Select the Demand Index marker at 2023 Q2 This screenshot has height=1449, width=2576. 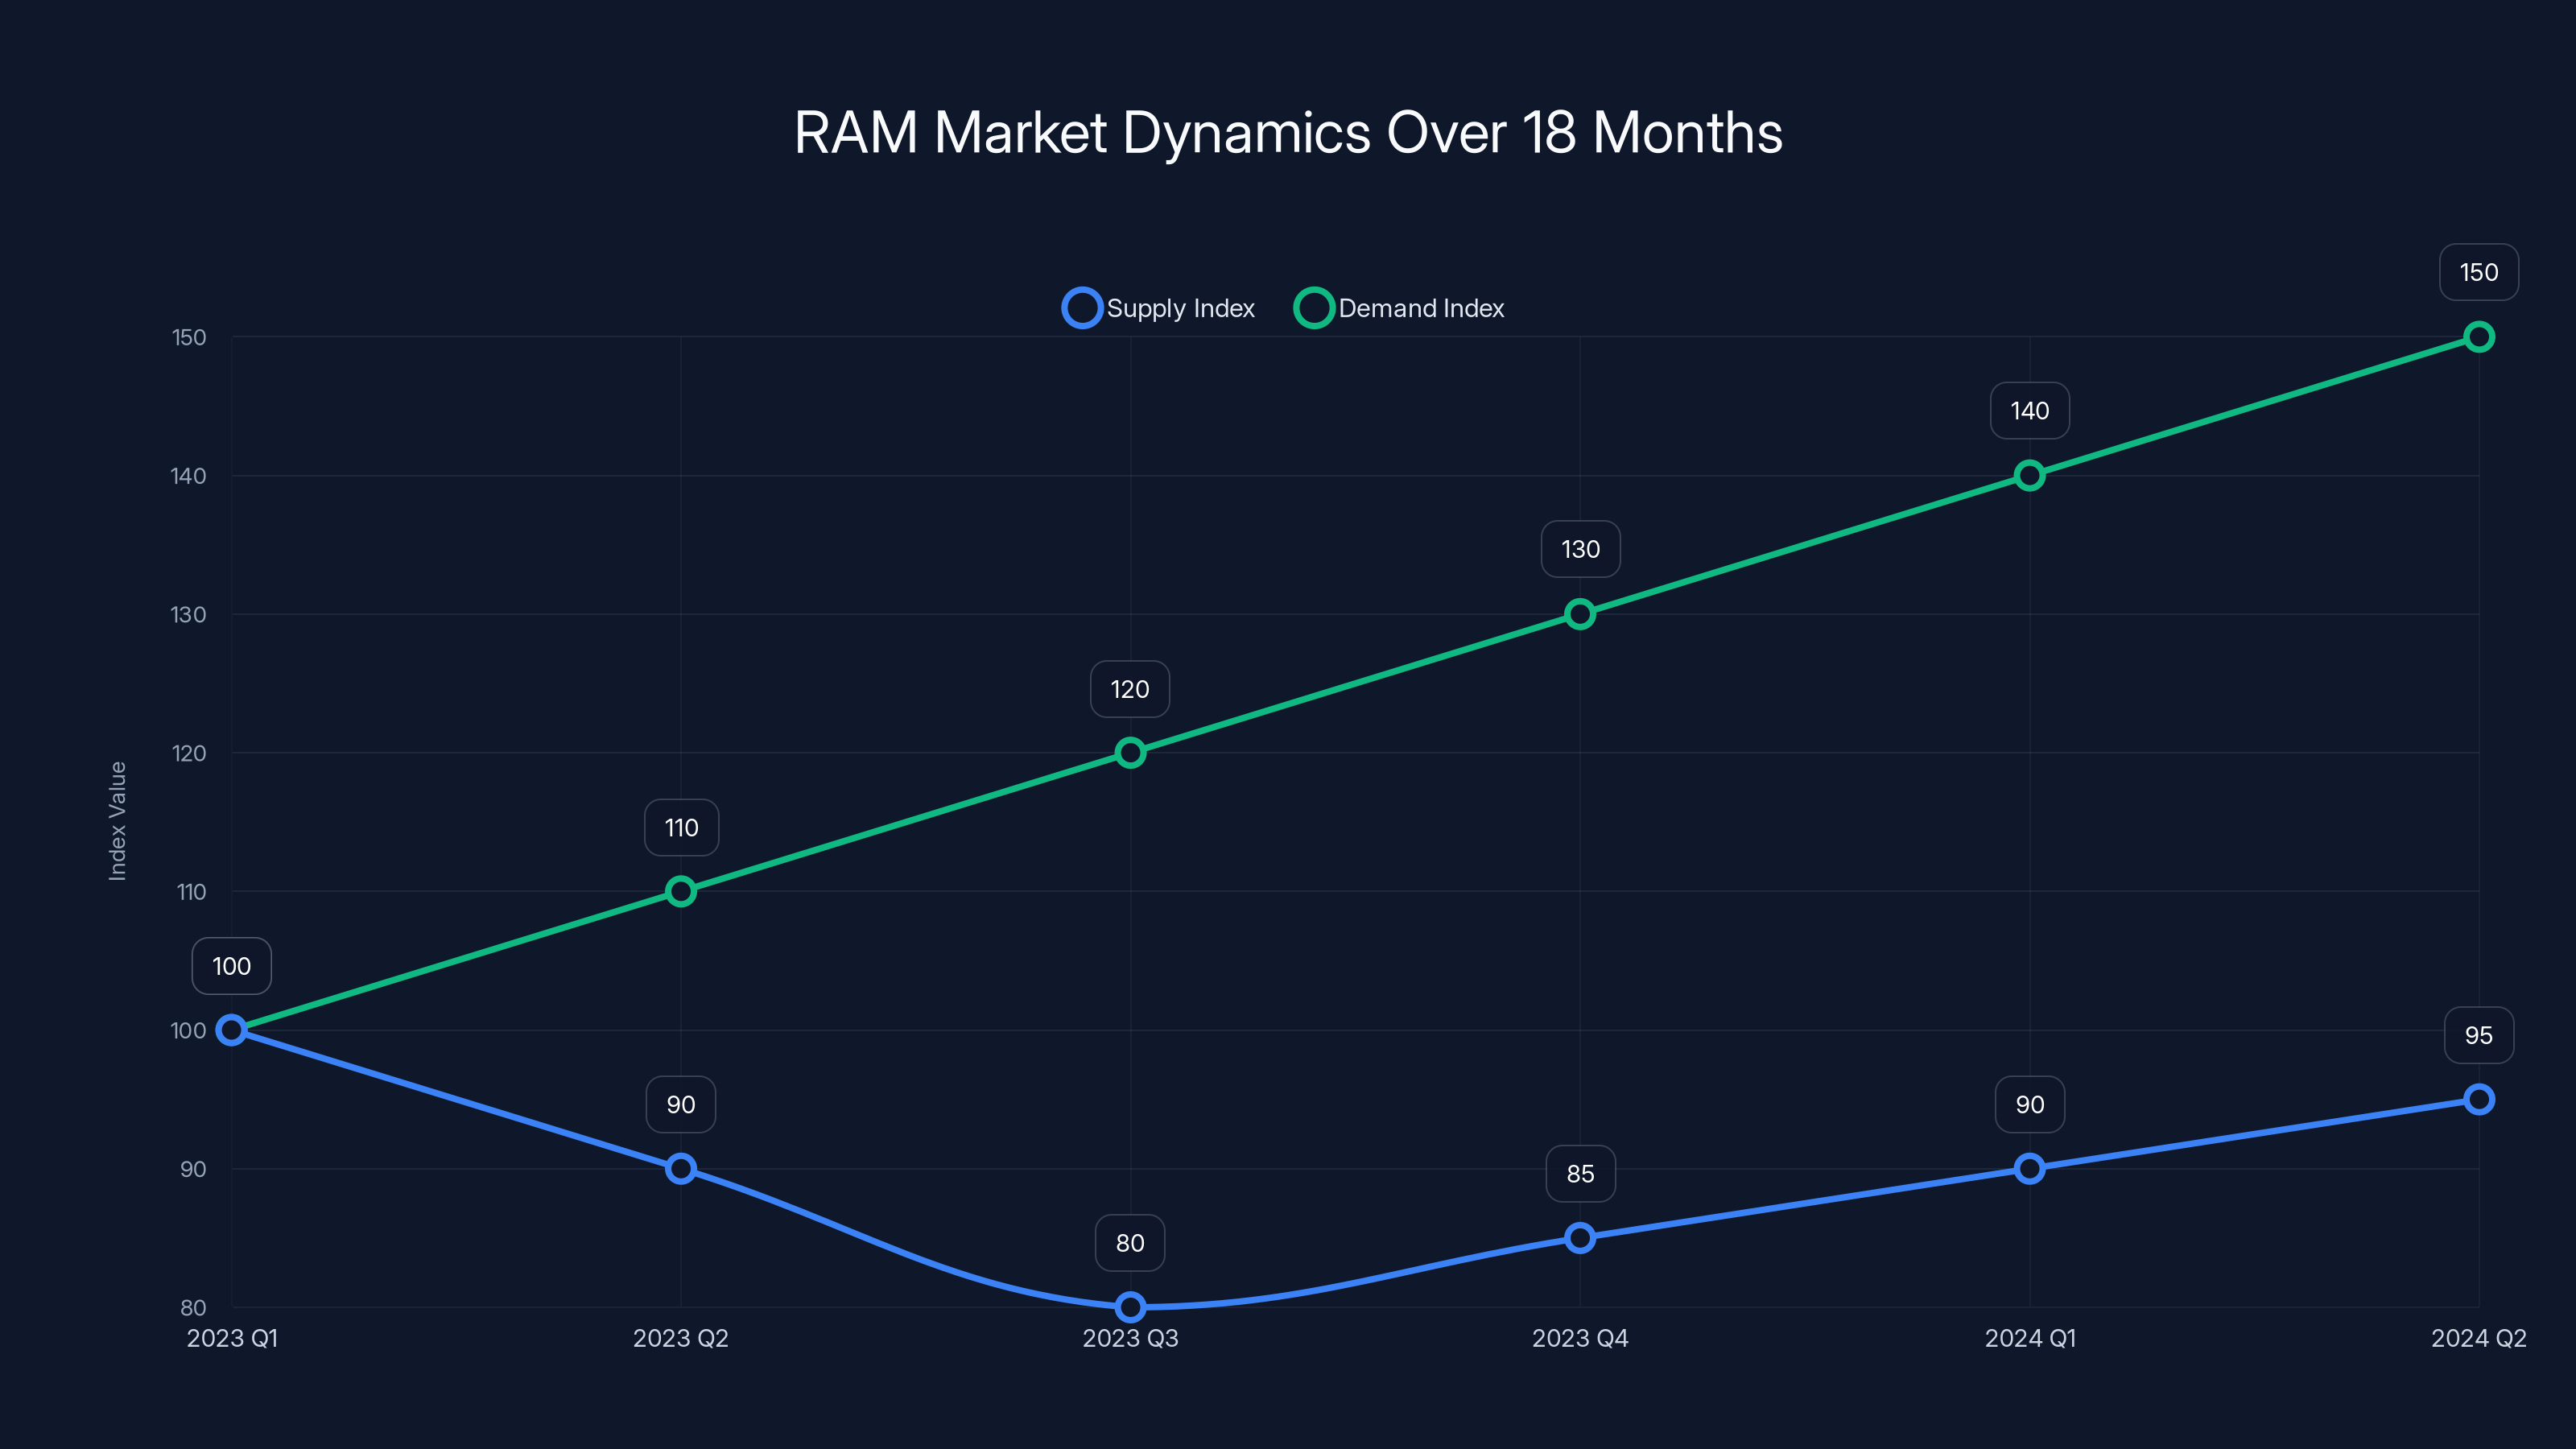(x=681, y=891)
